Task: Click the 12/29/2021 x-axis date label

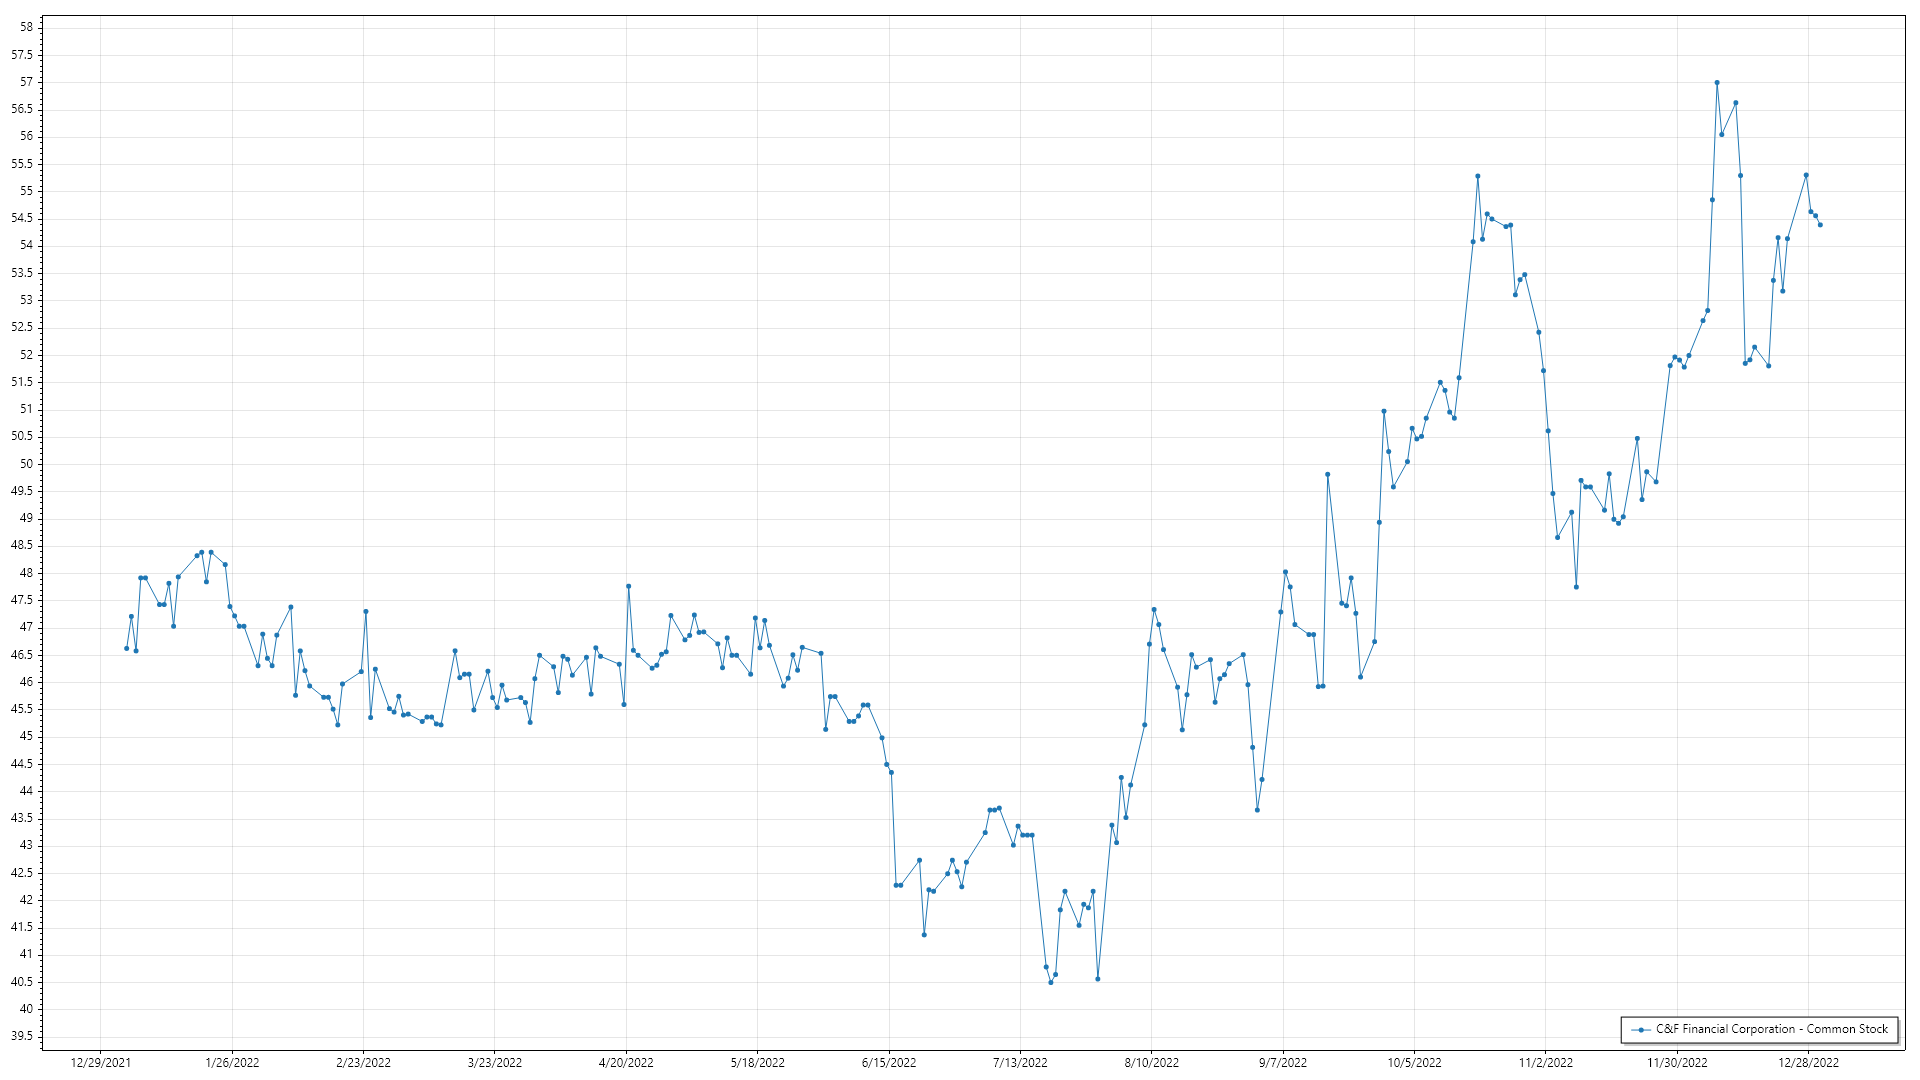Action: [x=100, y=1063]
